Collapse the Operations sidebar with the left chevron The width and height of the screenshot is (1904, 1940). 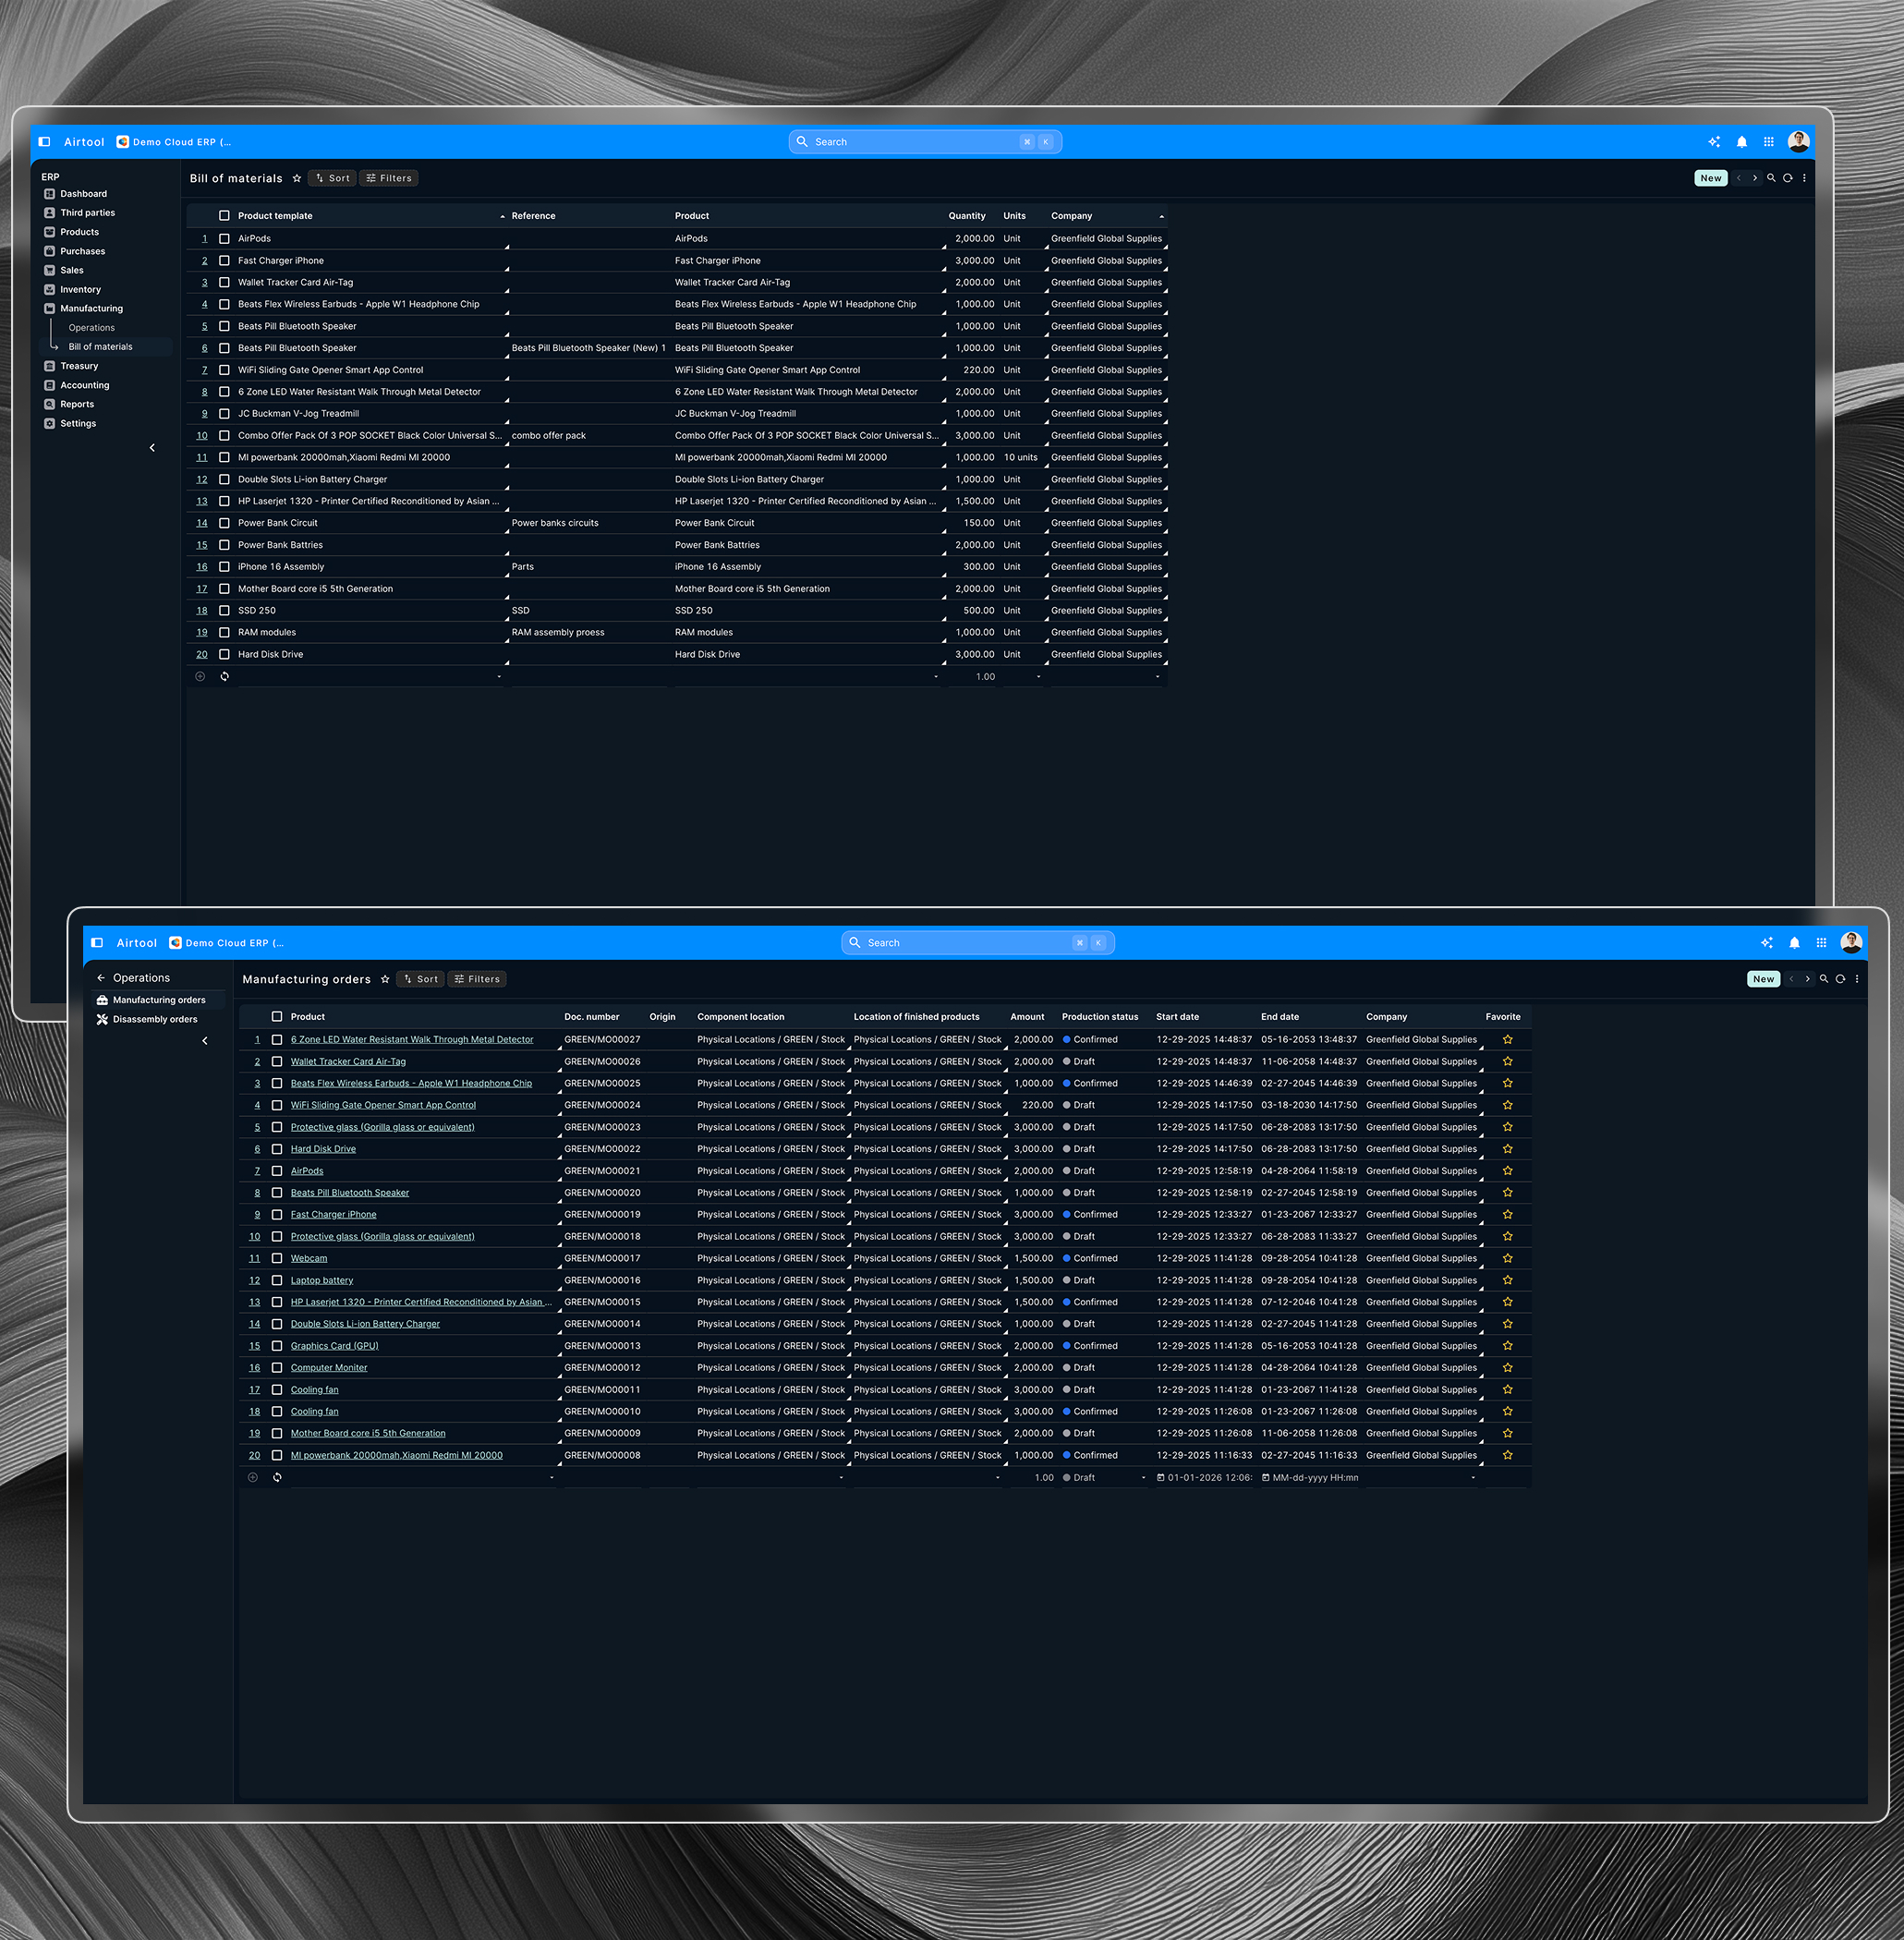[205, 1041]
